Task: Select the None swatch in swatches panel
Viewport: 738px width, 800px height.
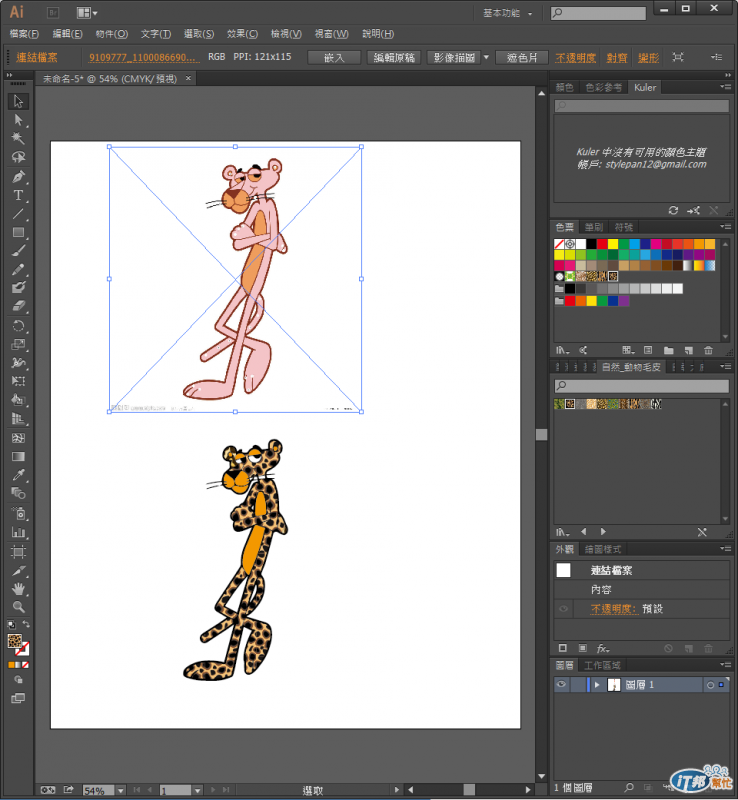Action: click(559, 244)
